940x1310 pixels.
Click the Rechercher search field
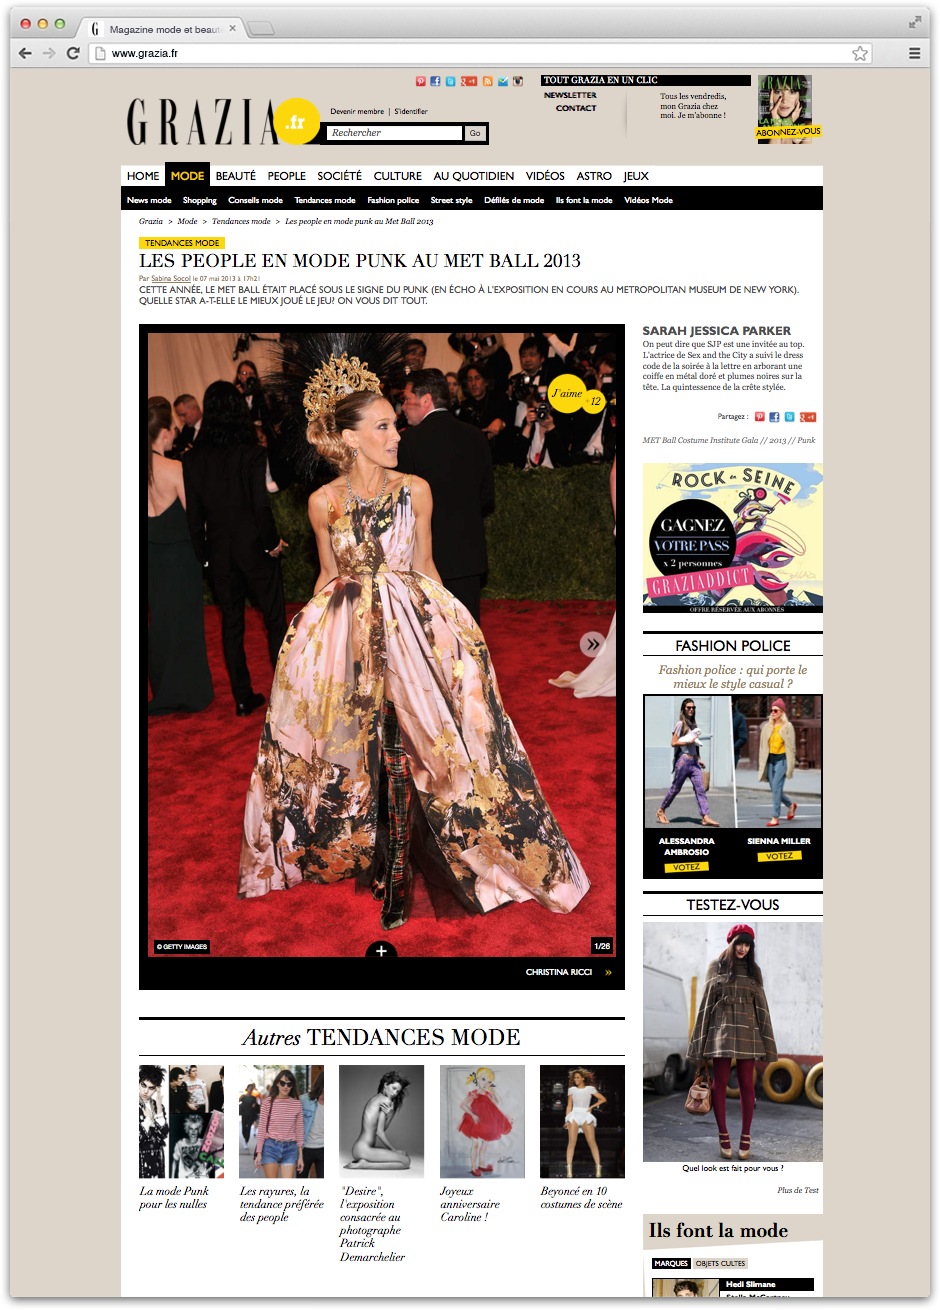(x=394, y=133)
